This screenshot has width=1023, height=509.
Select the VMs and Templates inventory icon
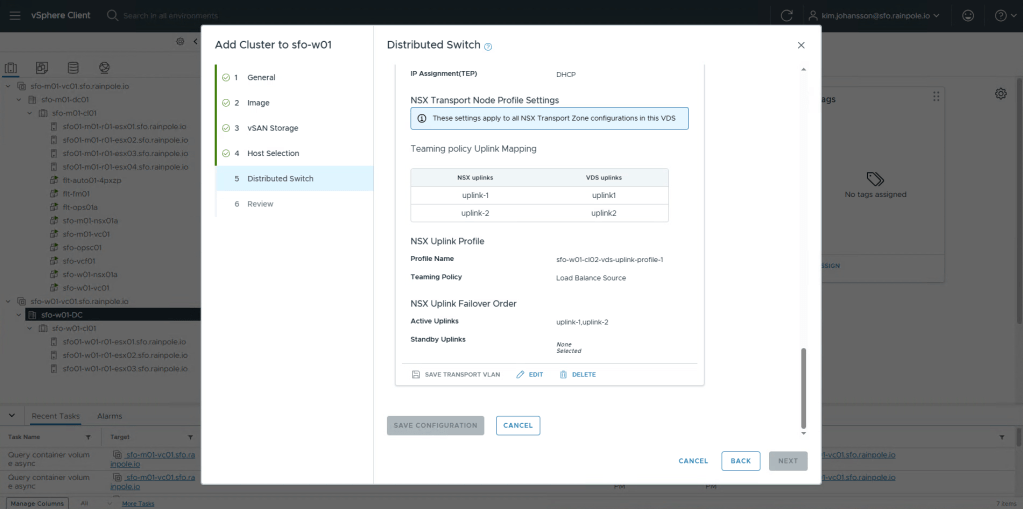tap(42, 67)
